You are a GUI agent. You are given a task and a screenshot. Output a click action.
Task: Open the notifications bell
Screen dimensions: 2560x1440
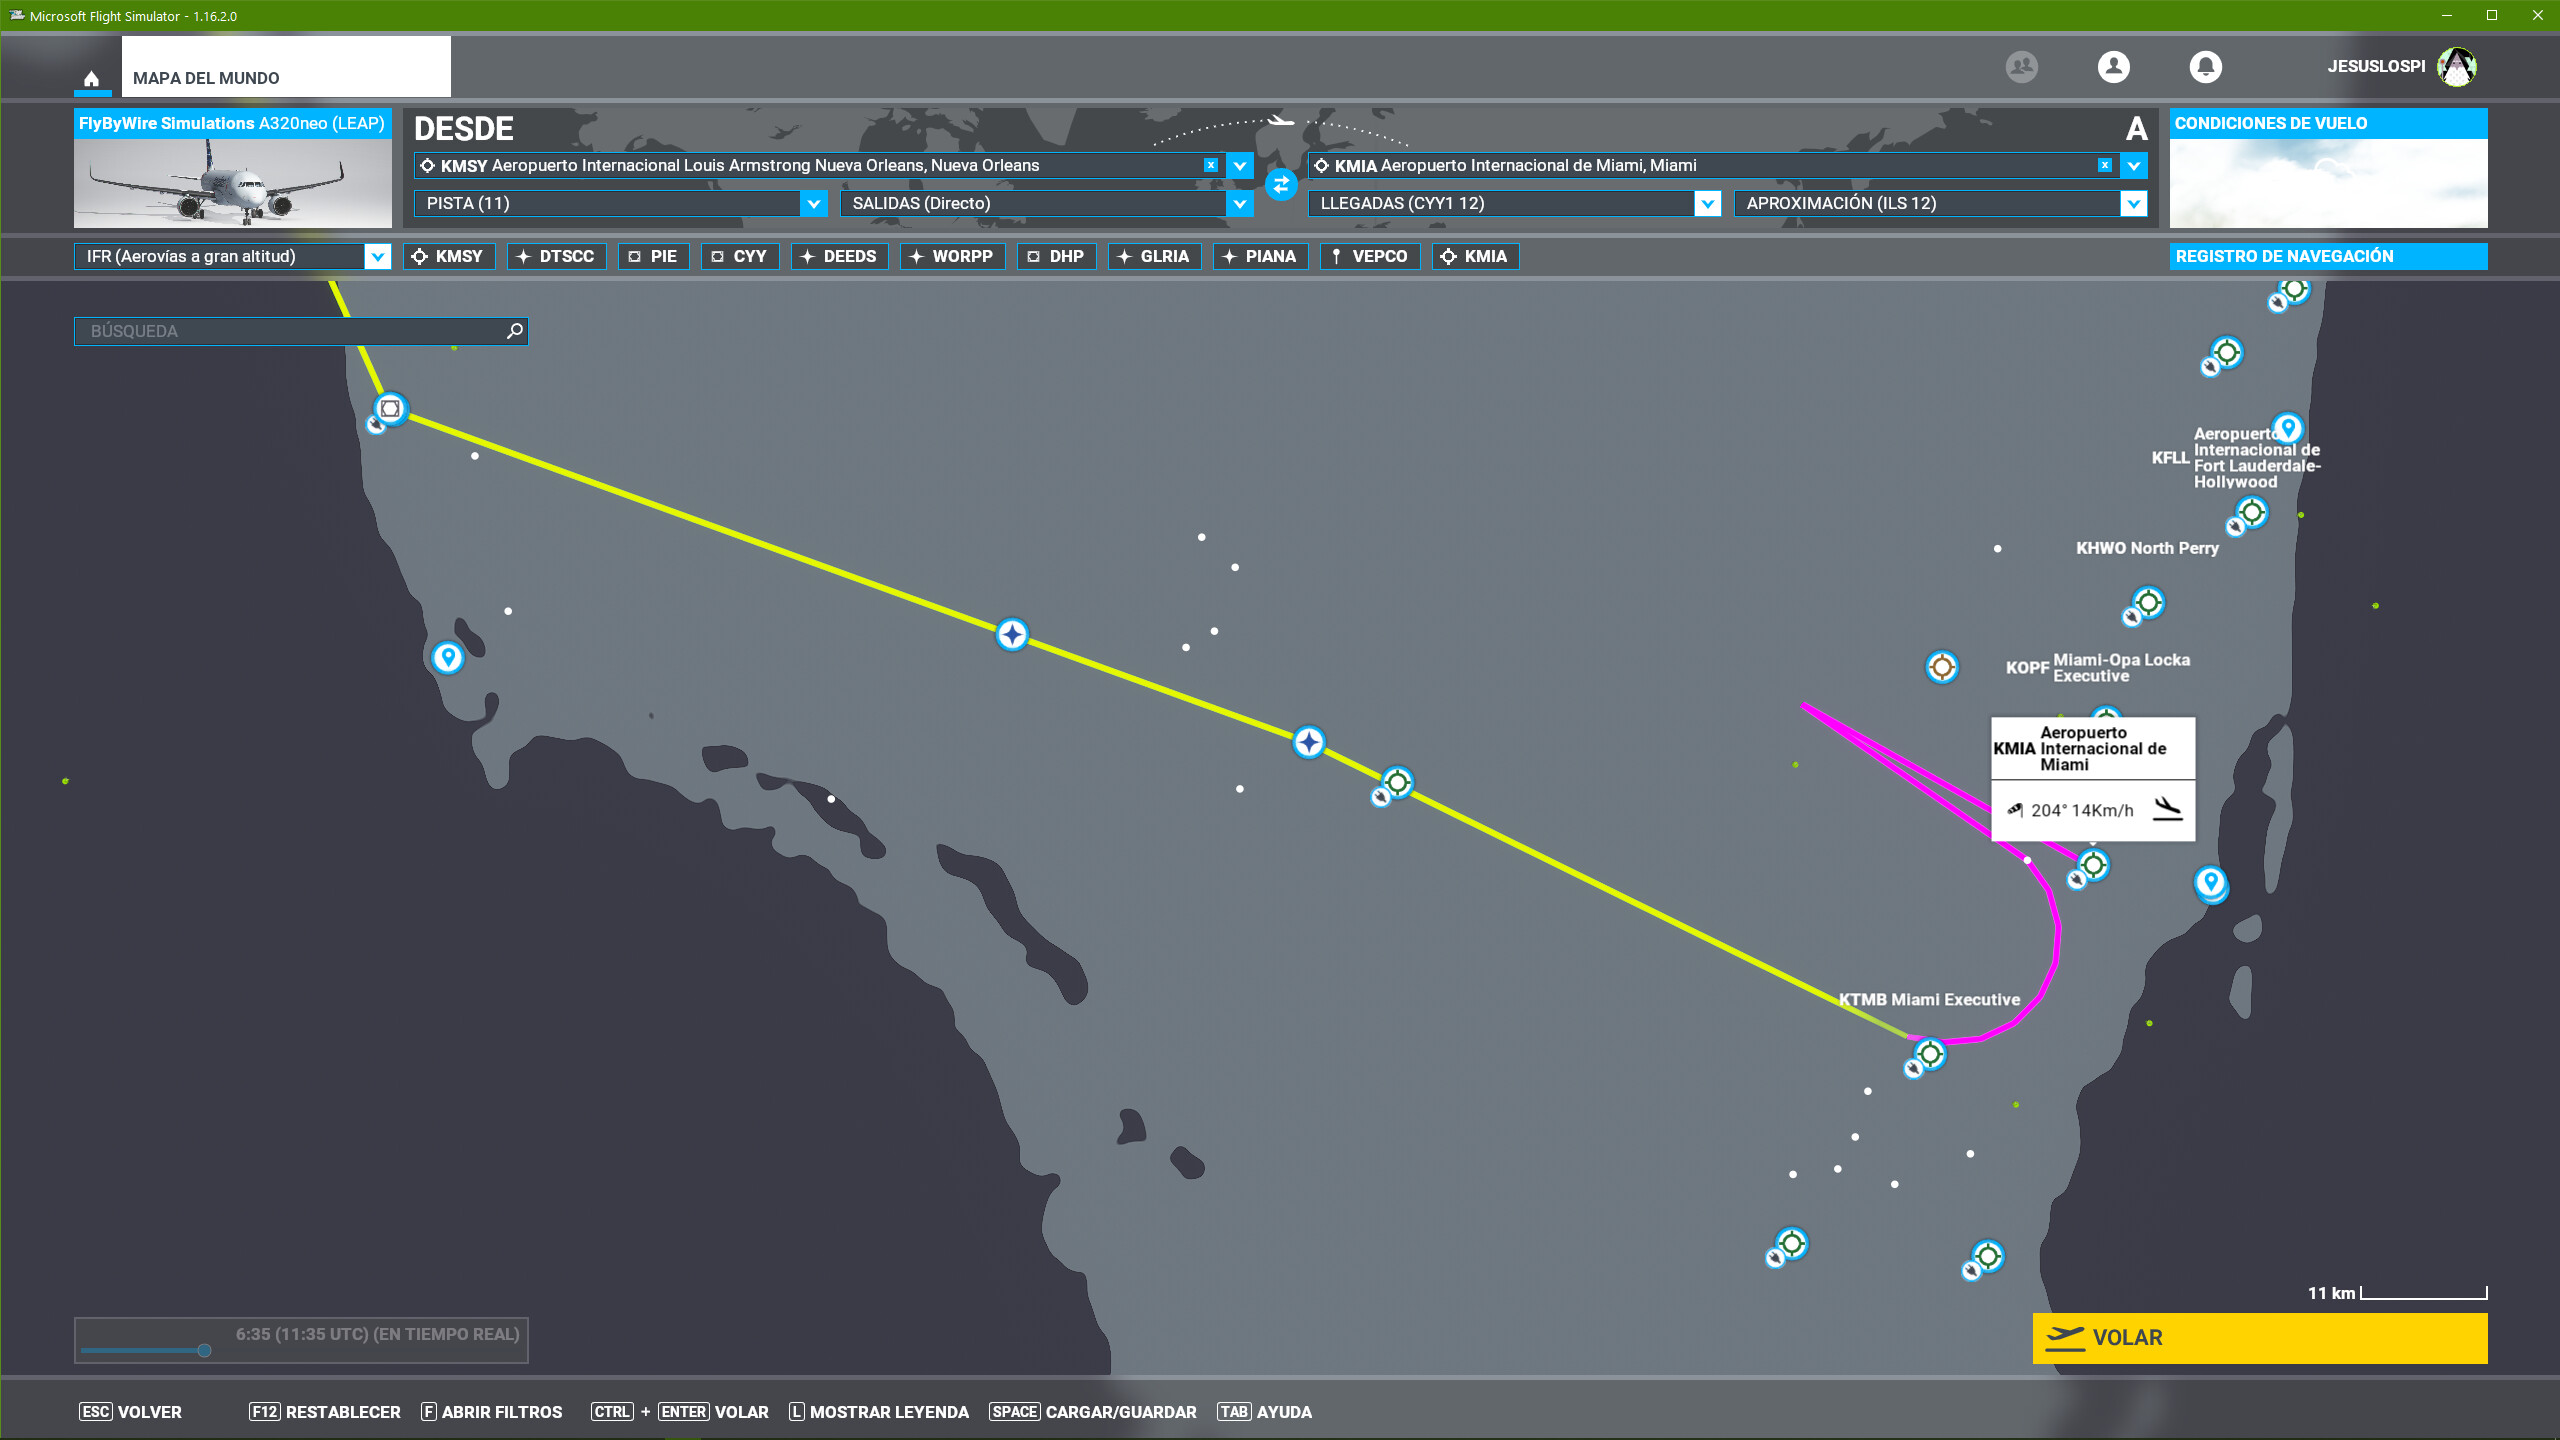click(2205, 67)
